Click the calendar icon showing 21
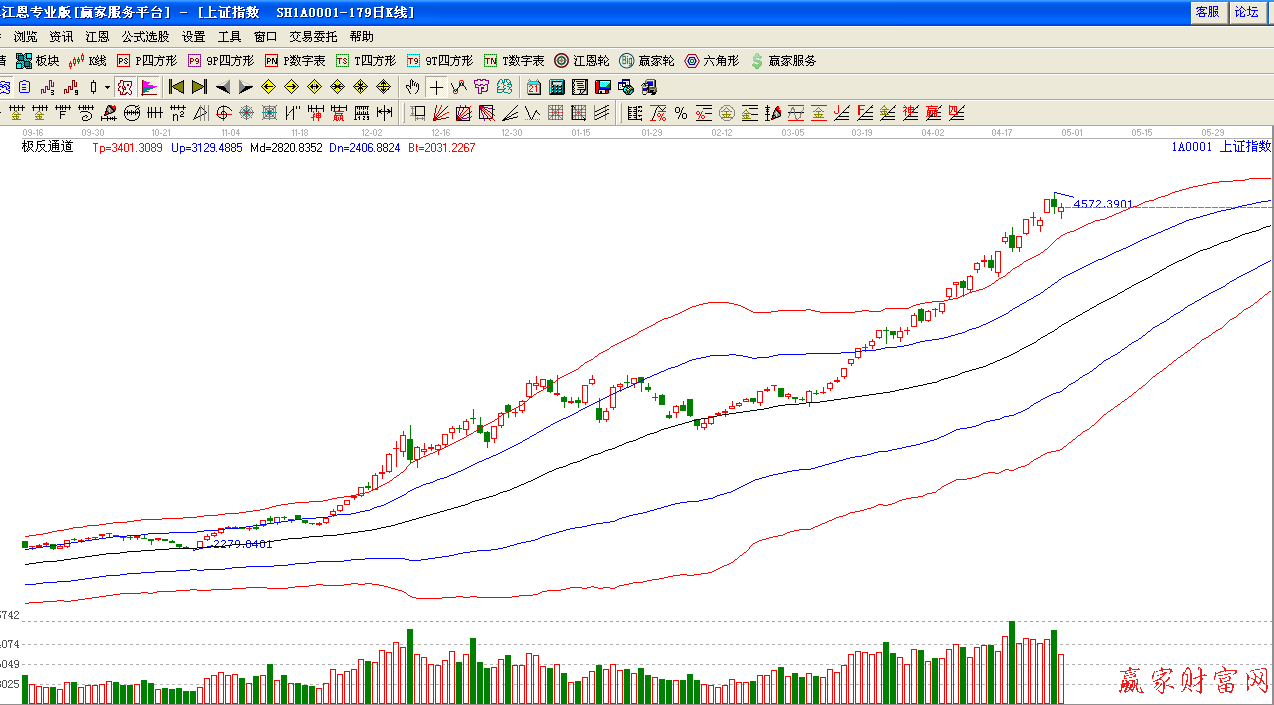Viewport: 1274px width, 705px height. (534, 87)
